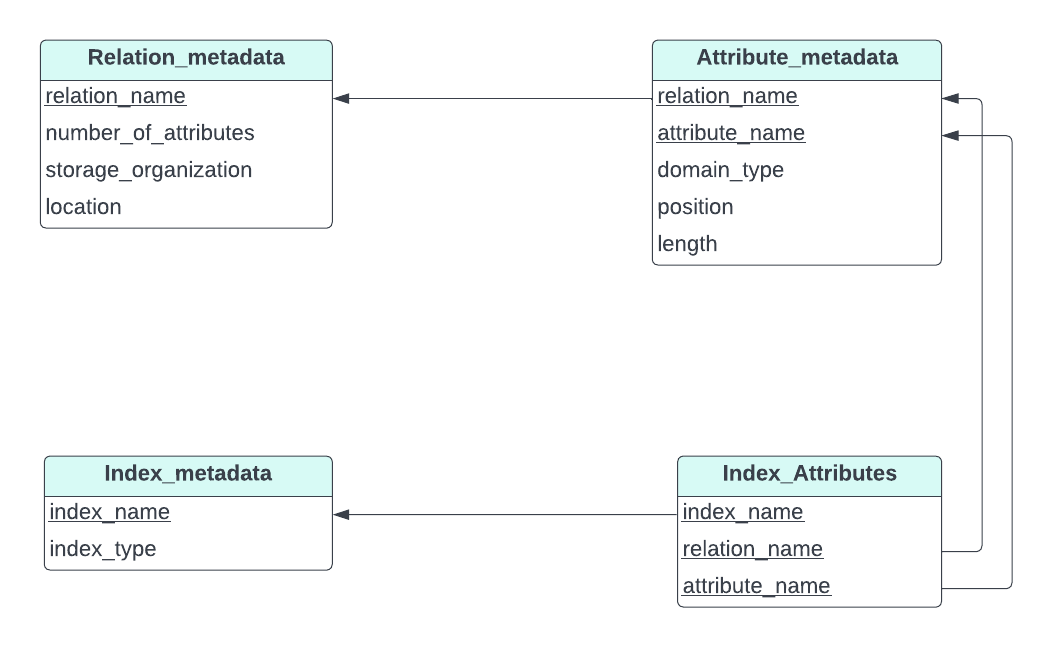
Task: Click the length attribute row
Action: [x=687, y=244]
